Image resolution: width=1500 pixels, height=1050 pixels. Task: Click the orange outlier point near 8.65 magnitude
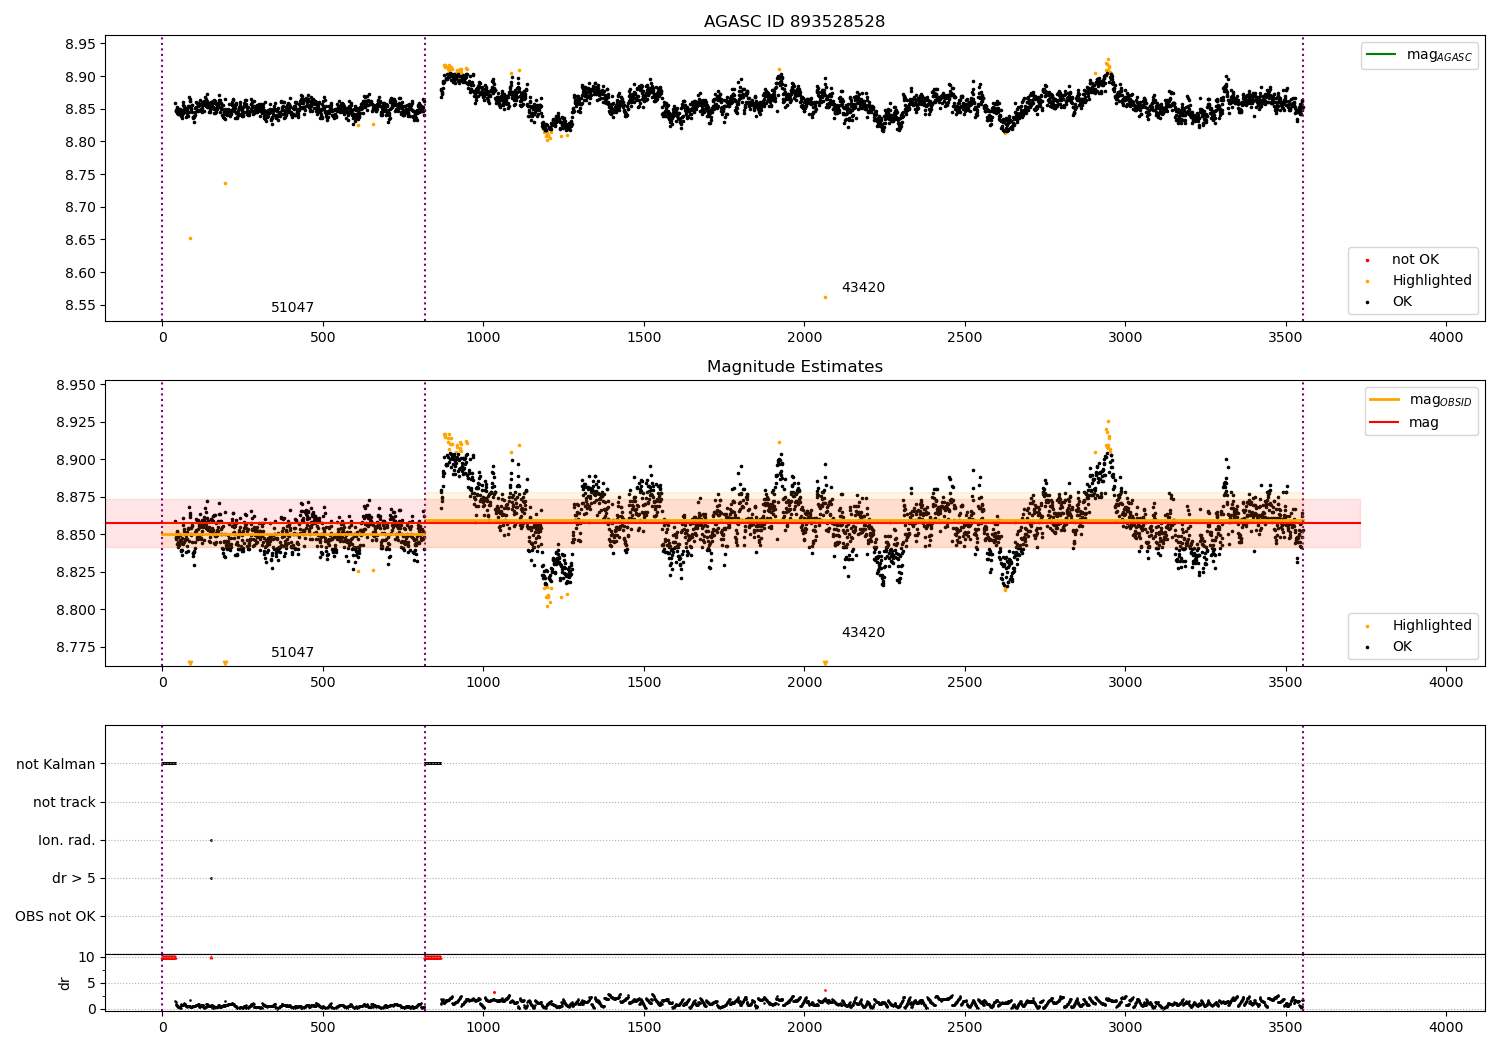[x=190, y=238]
